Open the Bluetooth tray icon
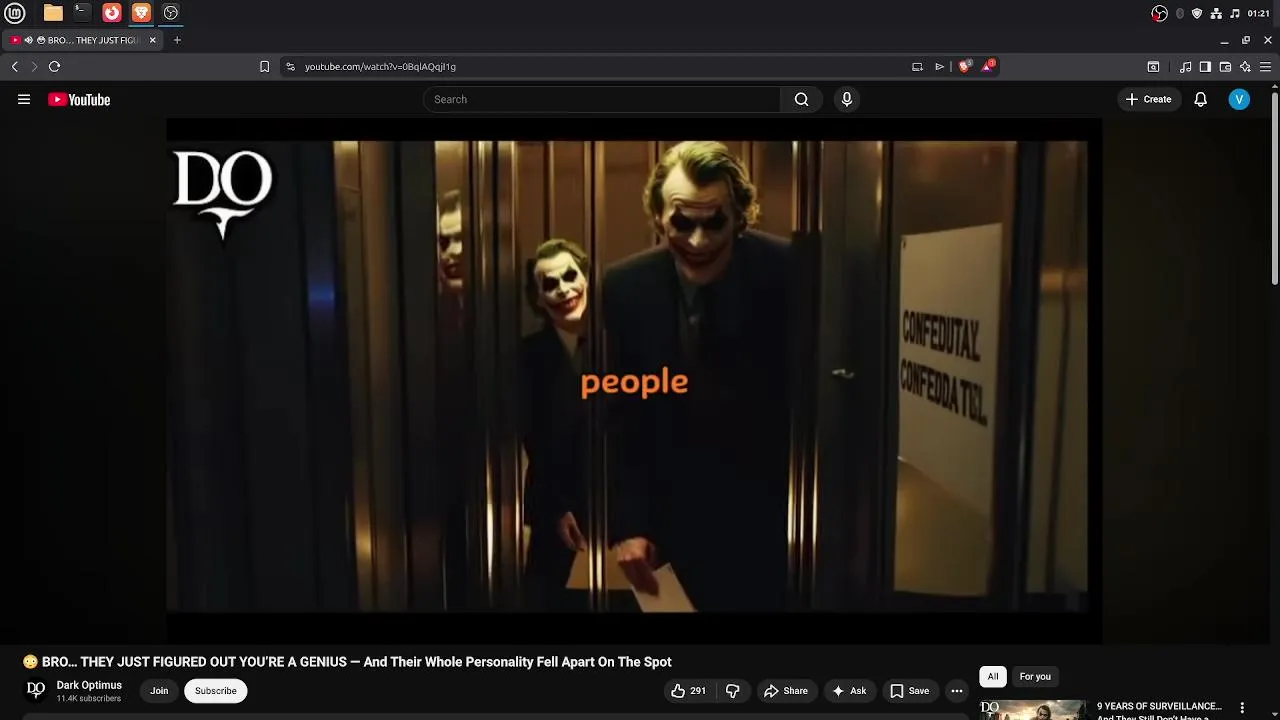1280x720 pixels. (1180, 13)
